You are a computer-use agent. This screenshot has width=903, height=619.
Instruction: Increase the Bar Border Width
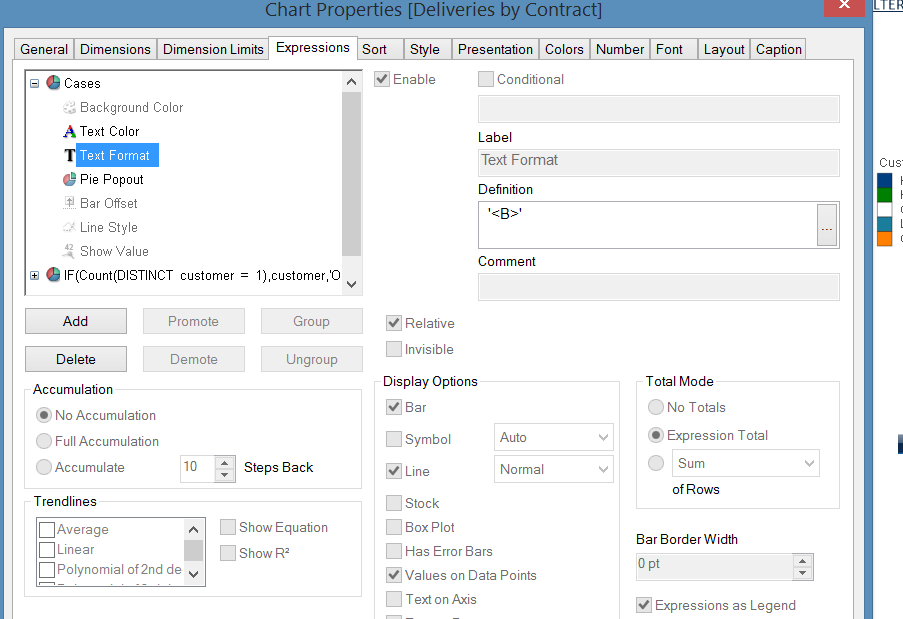802,560
